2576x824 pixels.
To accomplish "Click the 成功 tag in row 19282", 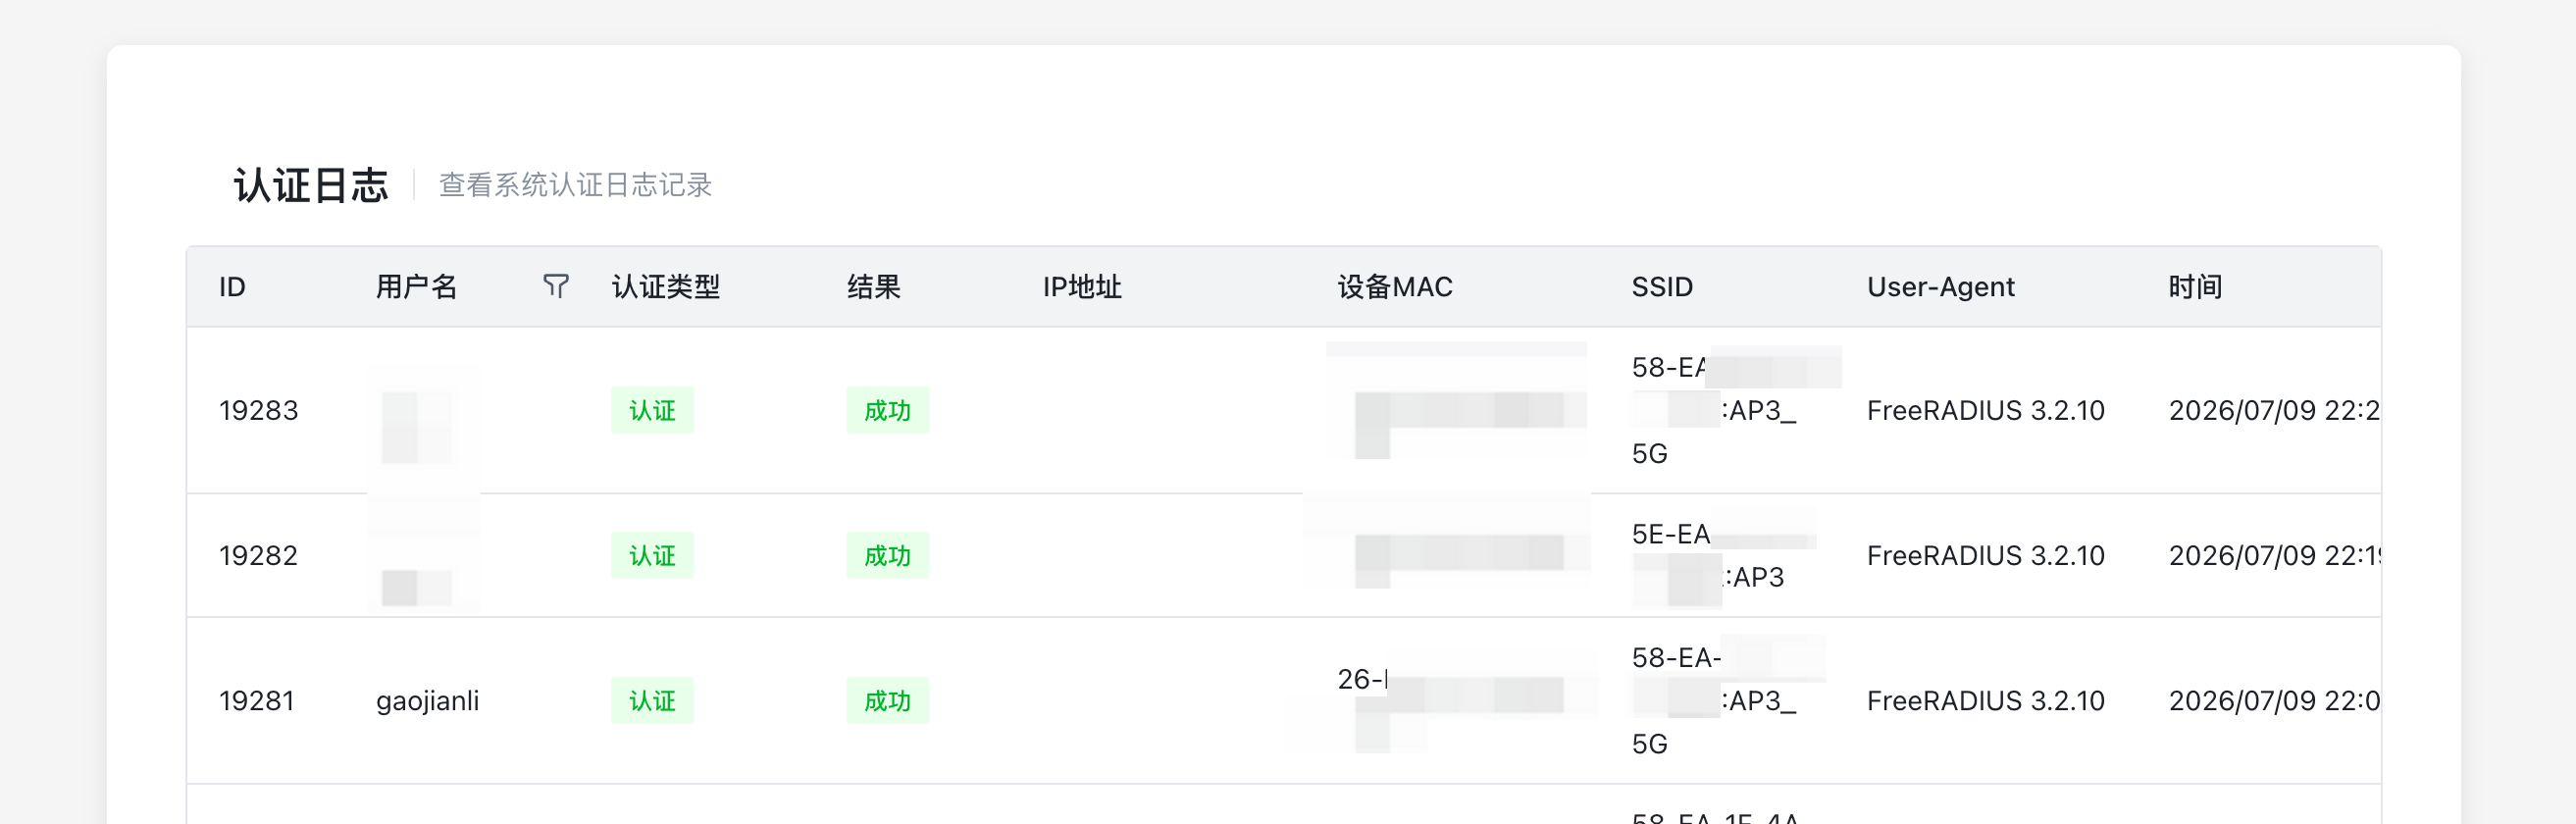I will tap(887, 556).
